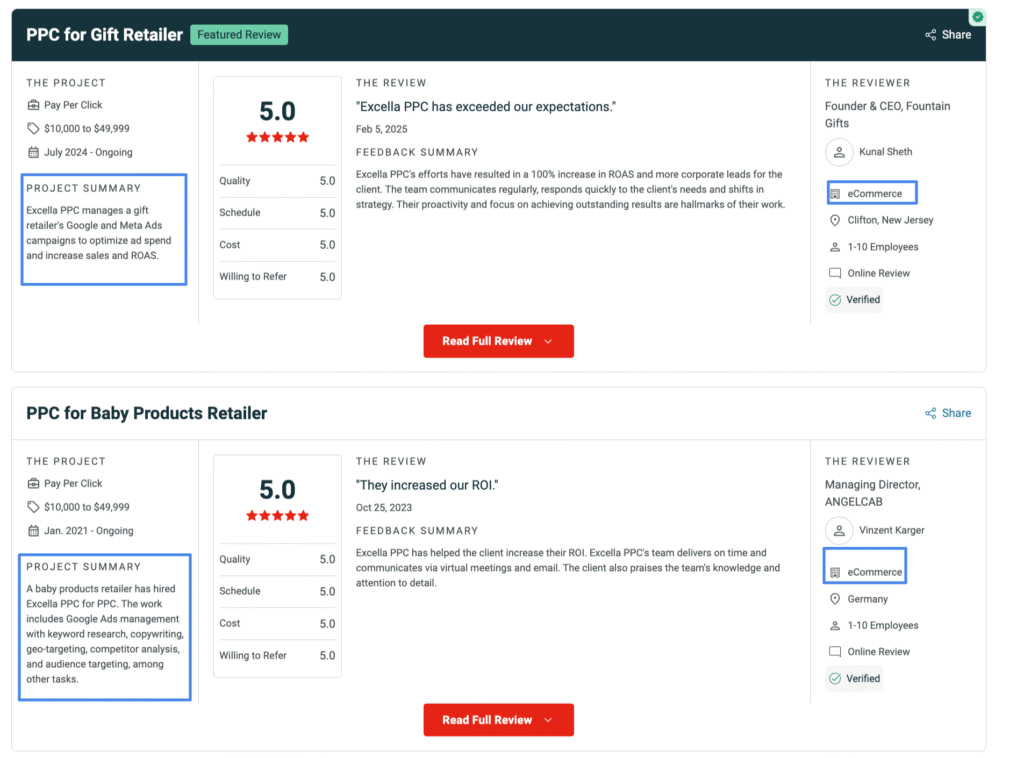
Task: Click Vinzent Karger reviewer avatar icon
Action: pos(838,530)
